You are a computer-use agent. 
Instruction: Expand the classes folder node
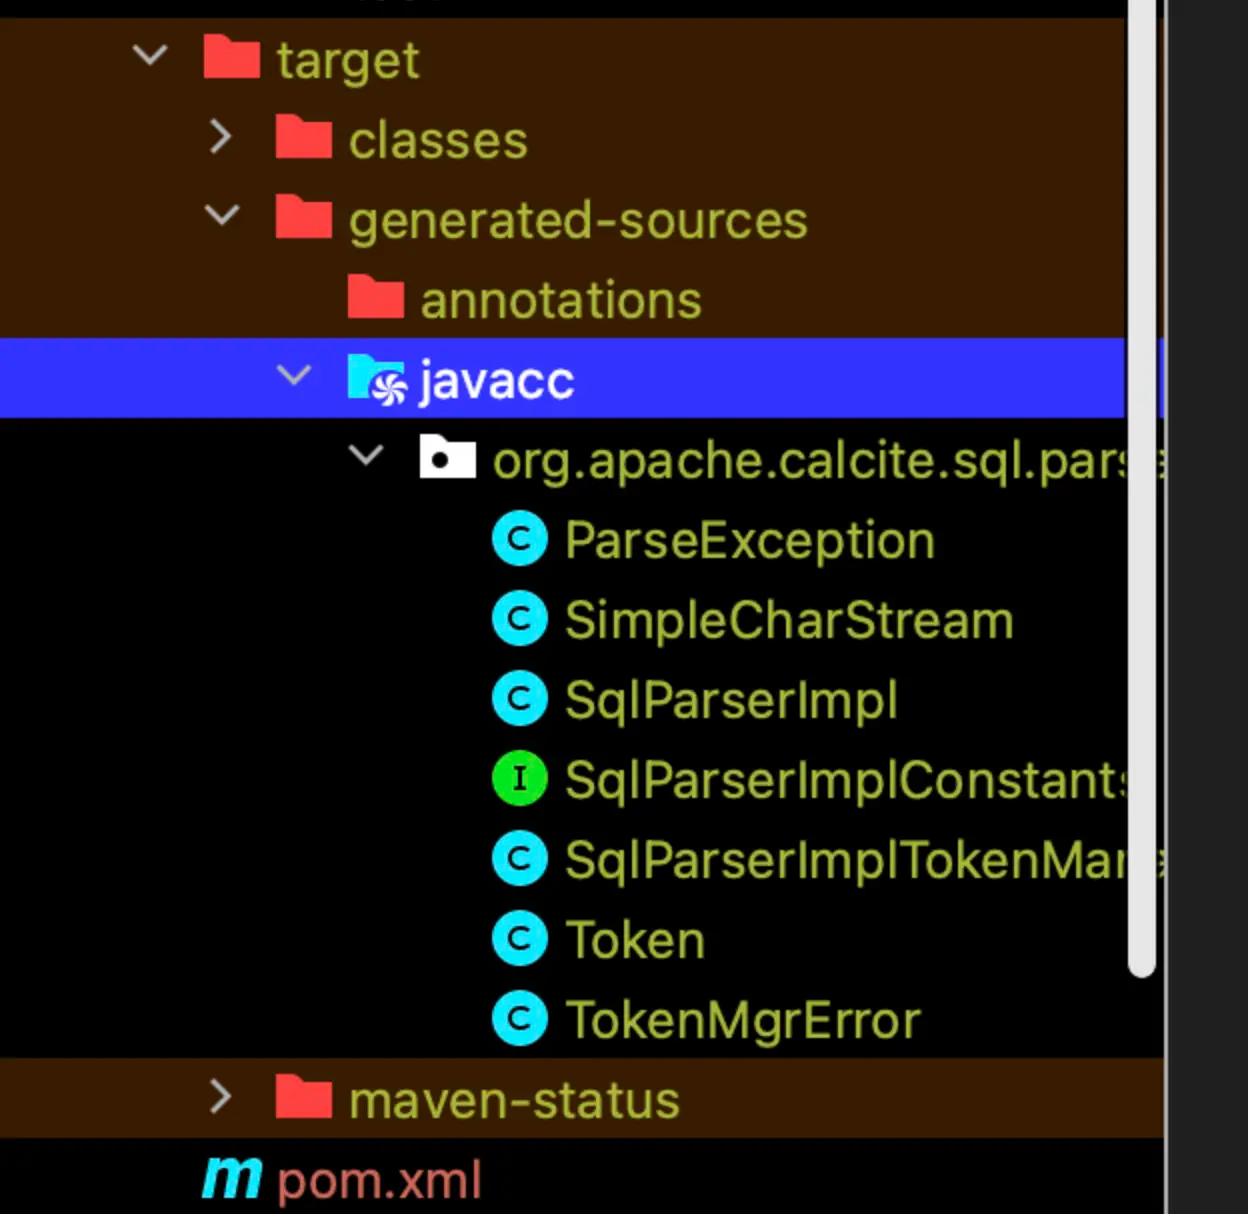click(x=221, y=138)
